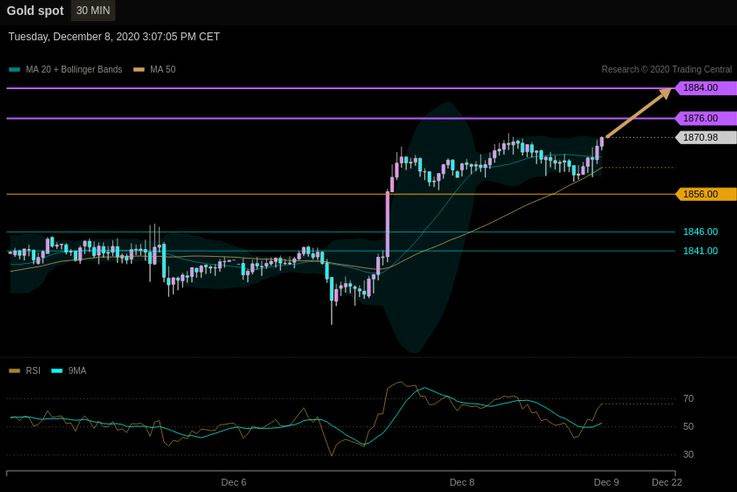Image resolution: width=737 pixels, height=492 pixels.
Task: Click the RSI legend label
Action: [33, 371]
